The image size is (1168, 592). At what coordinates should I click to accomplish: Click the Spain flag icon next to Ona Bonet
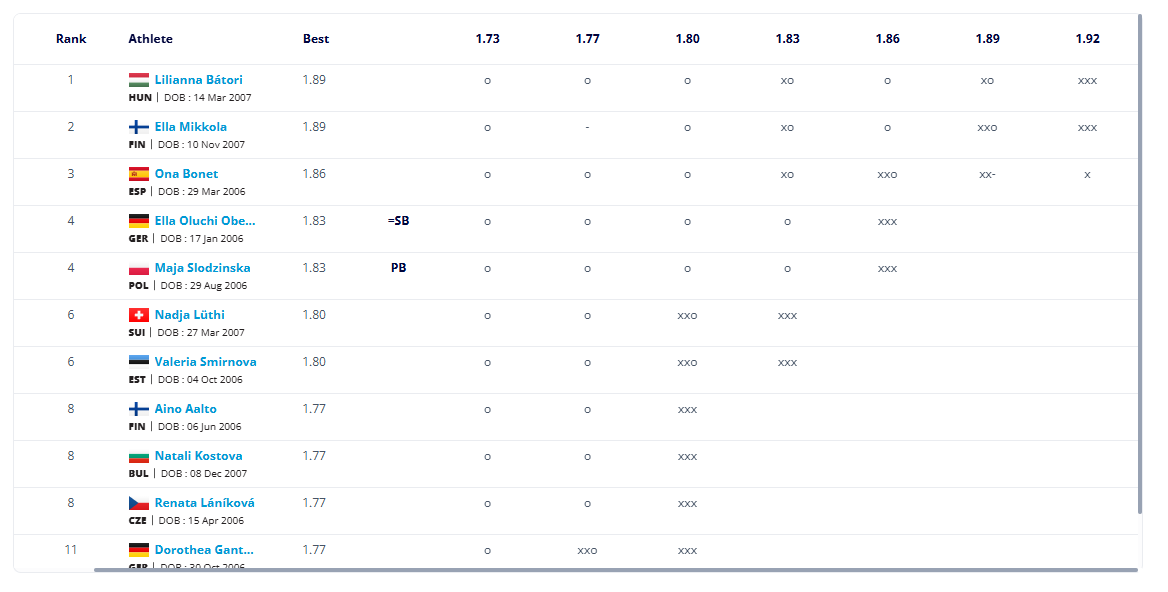point(139,174)
